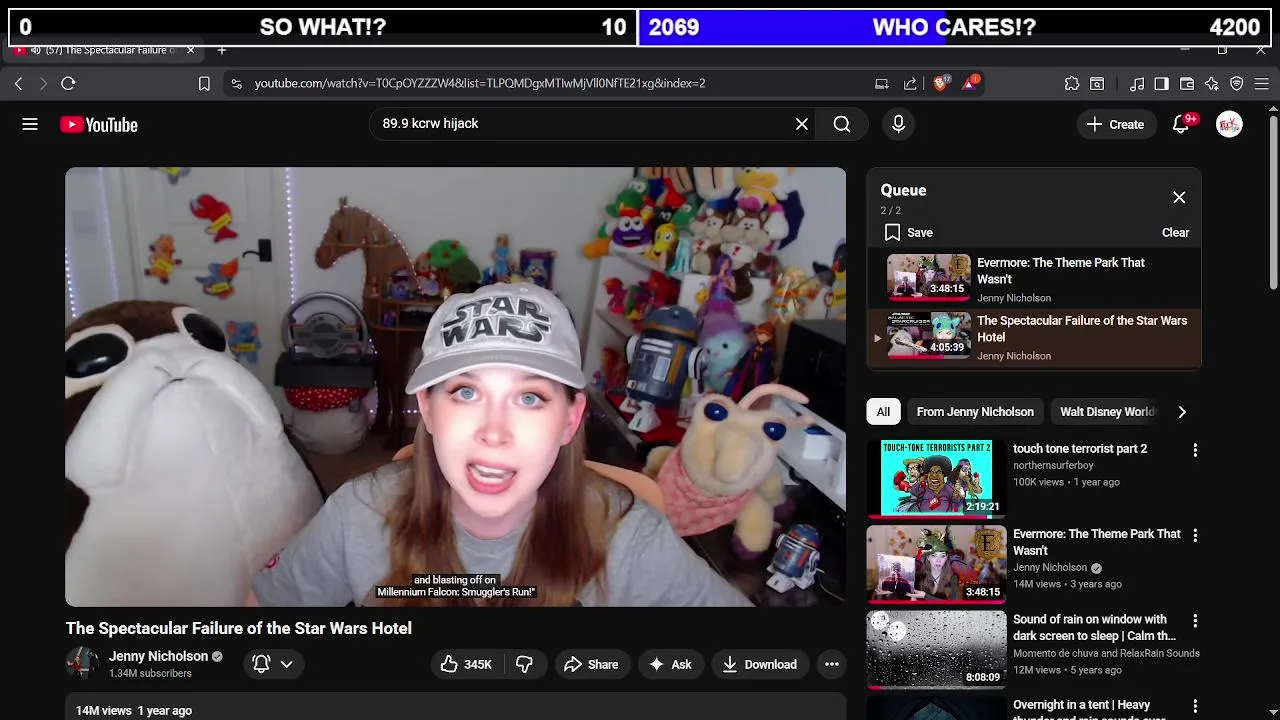Open site settings icon in address bar

coord(236,83)
